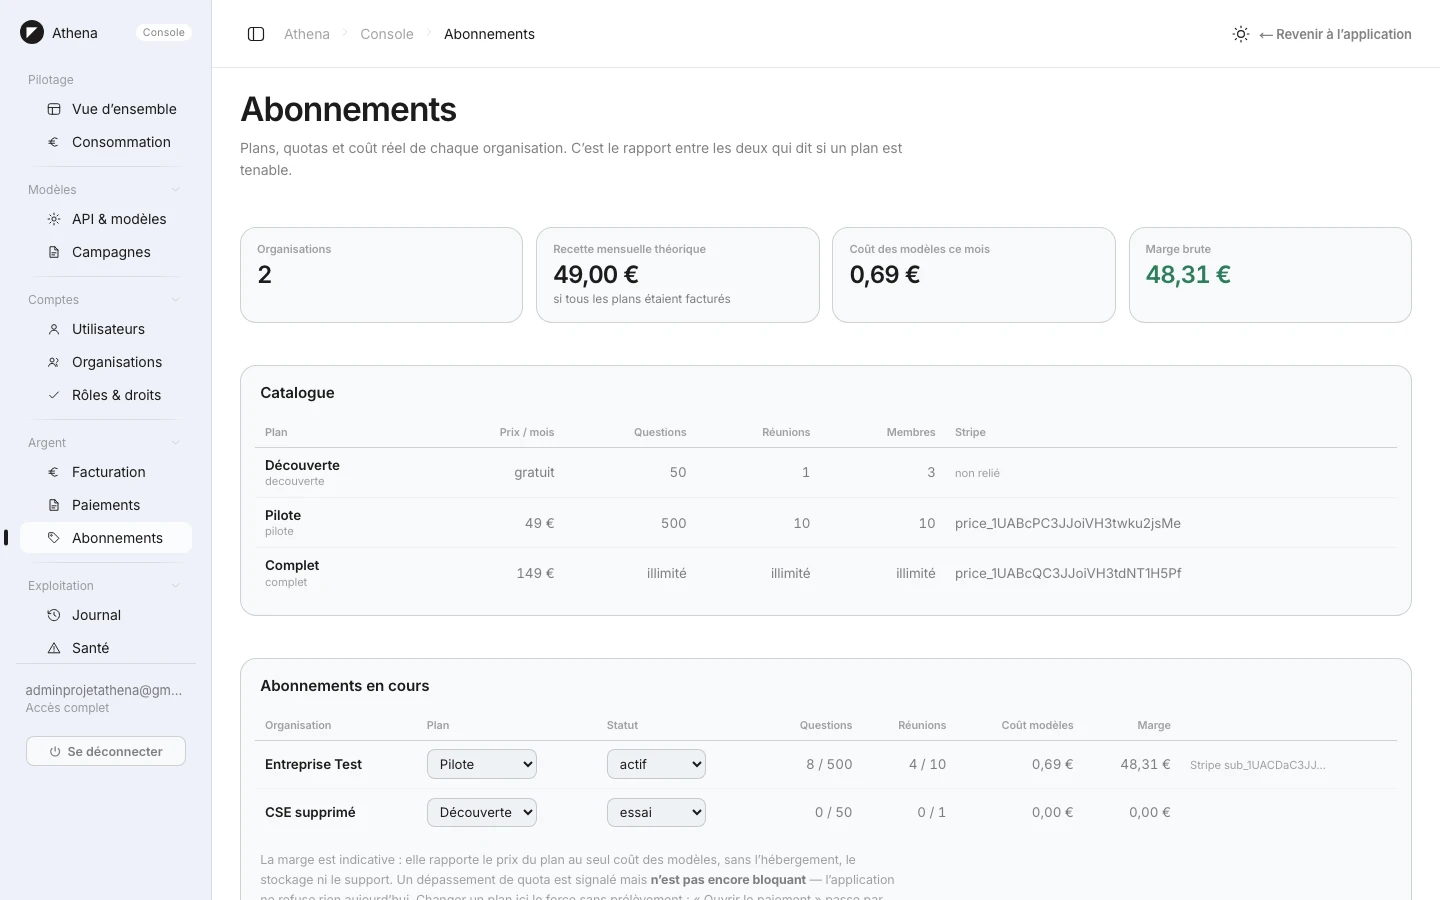Screen dimensions: 1440x900
Task: Open Vue d'ensemble menu item
Action: [x=106, y=109]
